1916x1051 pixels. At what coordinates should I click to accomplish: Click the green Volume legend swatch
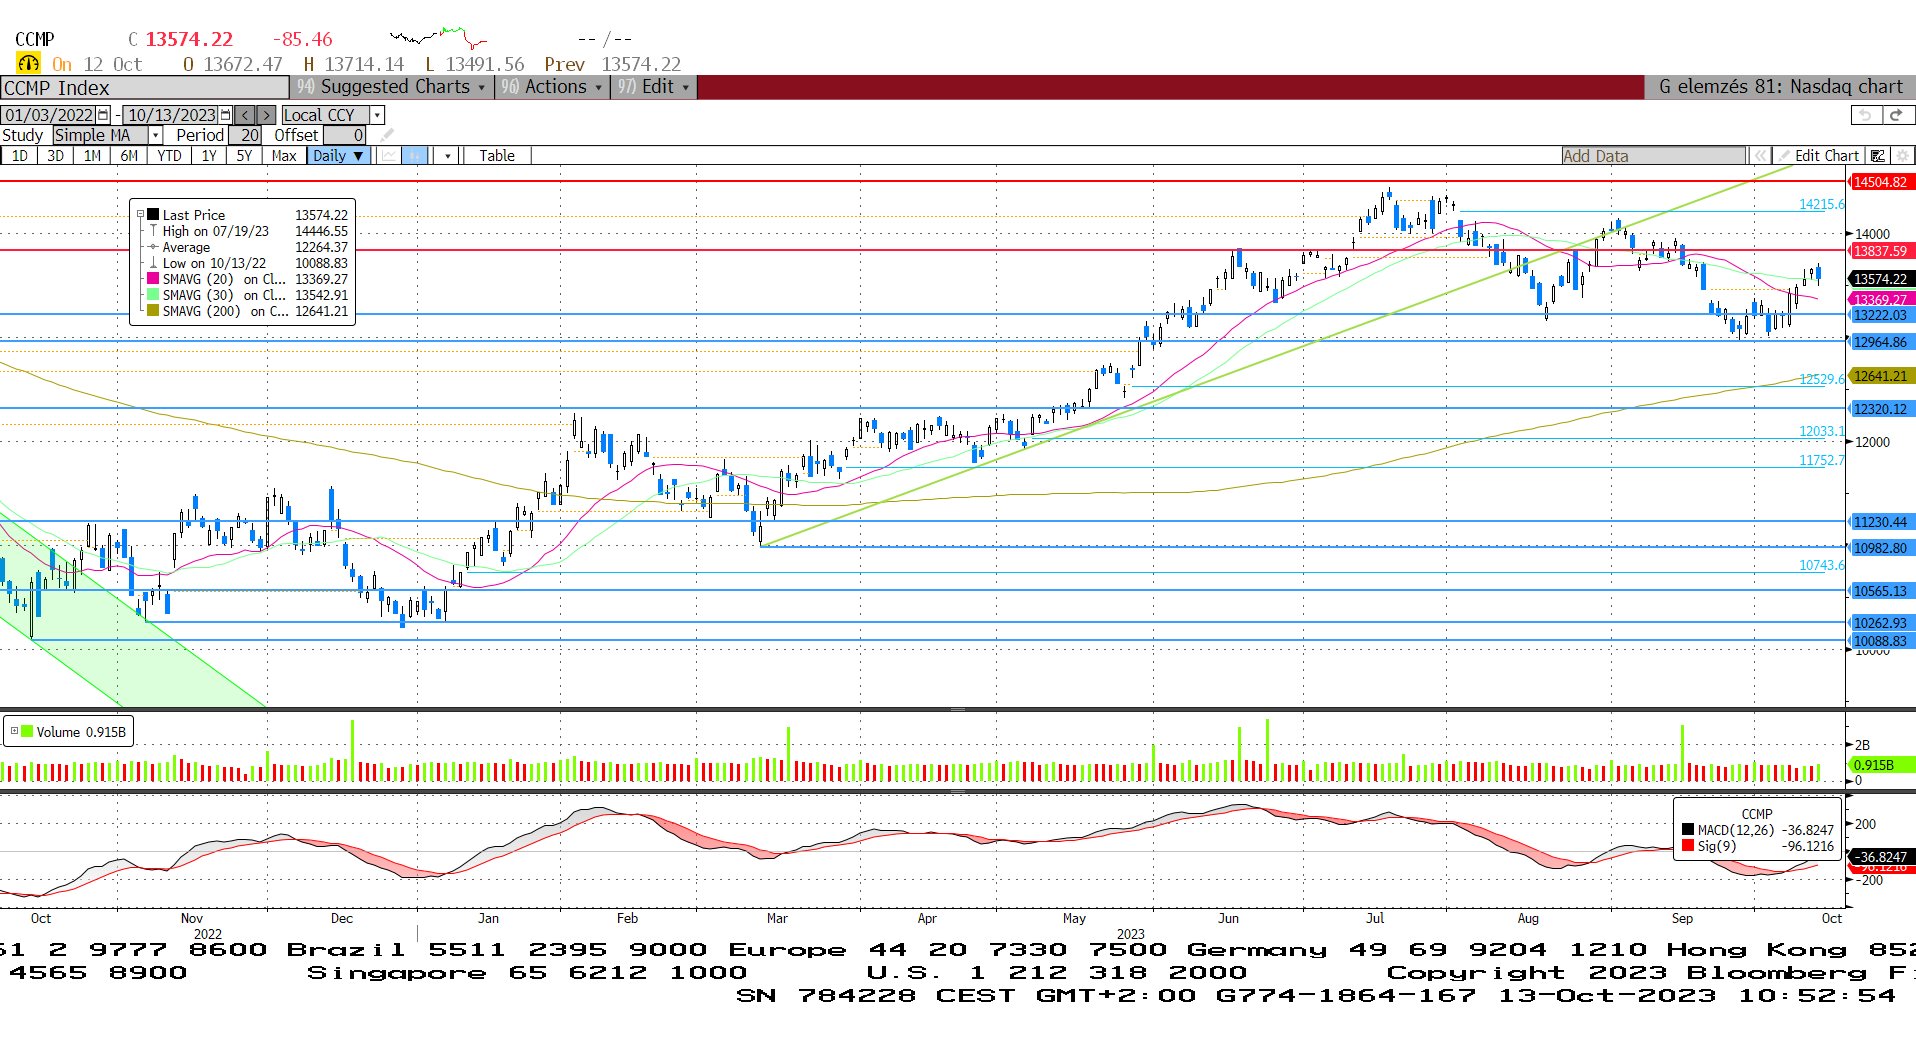[27, 731]
